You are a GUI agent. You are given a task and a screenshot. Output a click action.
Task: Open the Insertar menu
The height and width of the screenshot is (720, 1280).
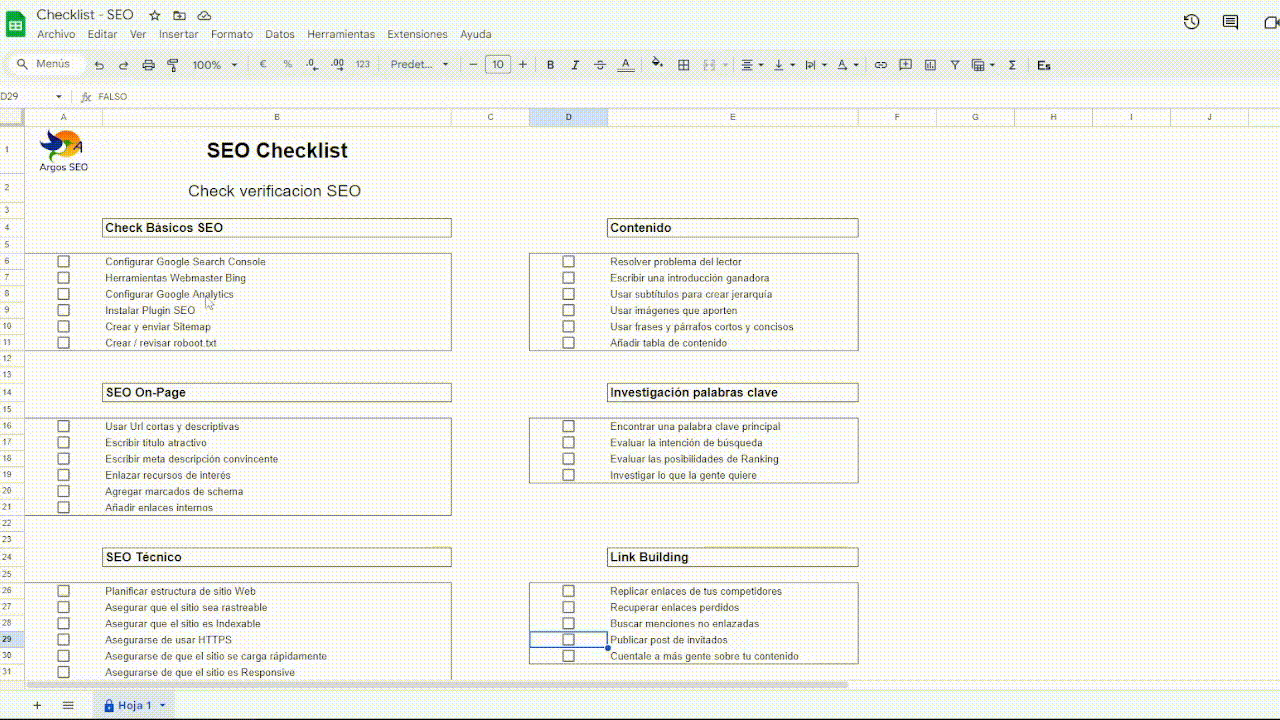[x=178, y=34]
